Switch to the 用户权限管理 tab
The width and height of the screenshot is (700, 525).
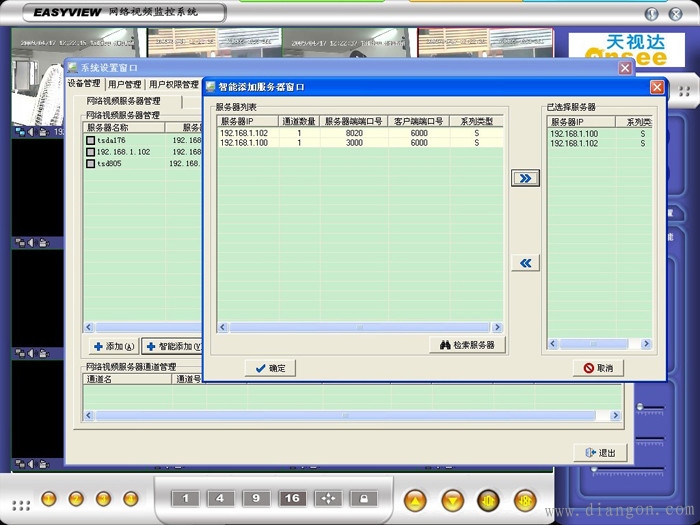pos(172,85)
